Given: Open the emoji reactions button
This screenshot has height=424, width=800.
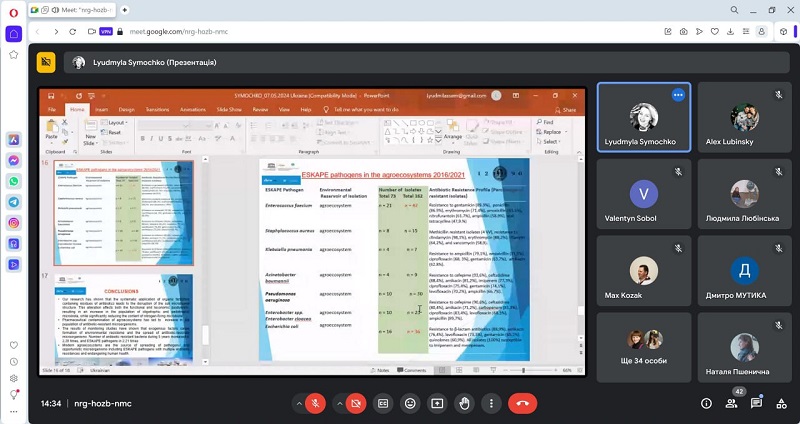Looking at the screenshot, I should pyautogui.click(x=410, y=404).
